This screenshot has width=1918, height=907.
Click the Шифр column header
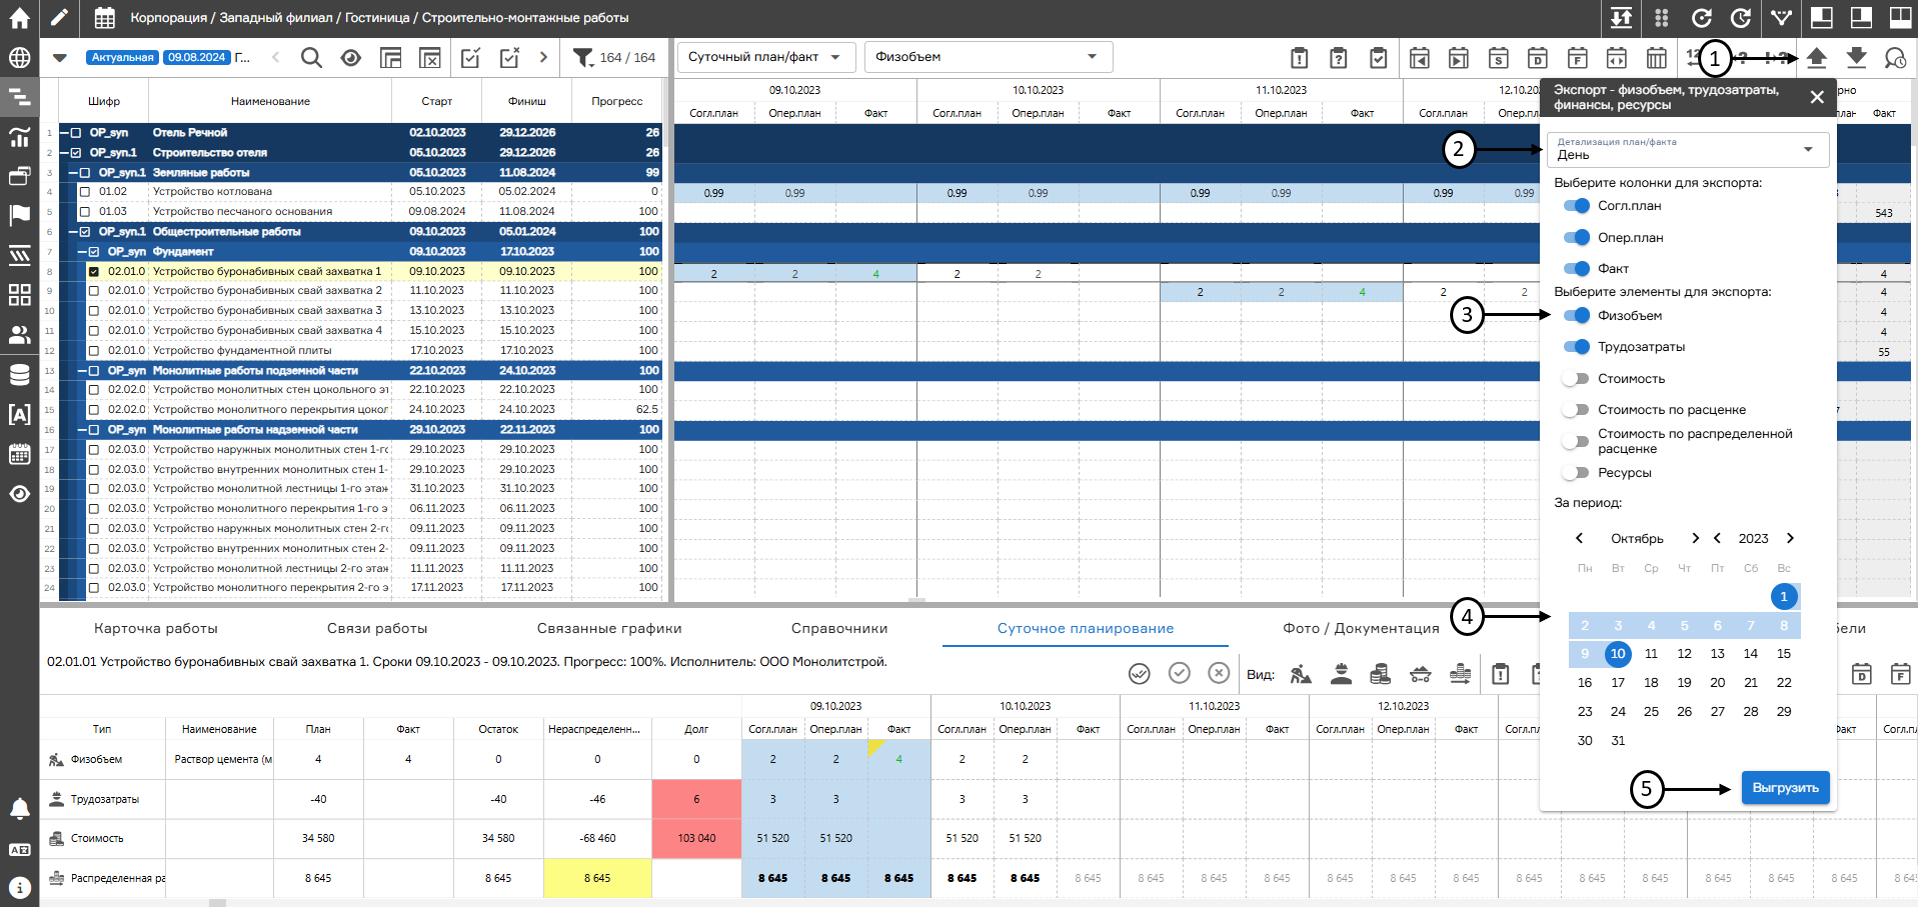click(104, 101)
